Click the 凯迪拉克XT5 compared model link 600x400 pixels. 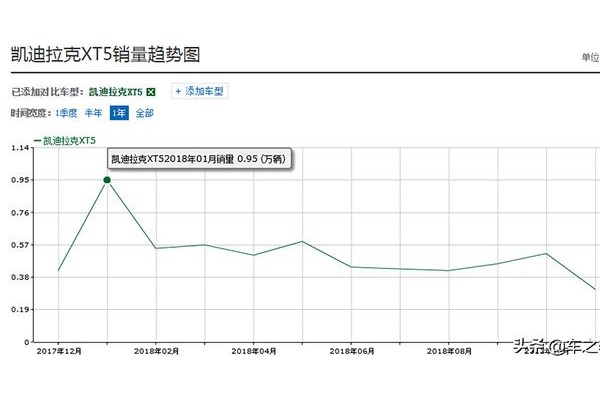click(116, 92)
